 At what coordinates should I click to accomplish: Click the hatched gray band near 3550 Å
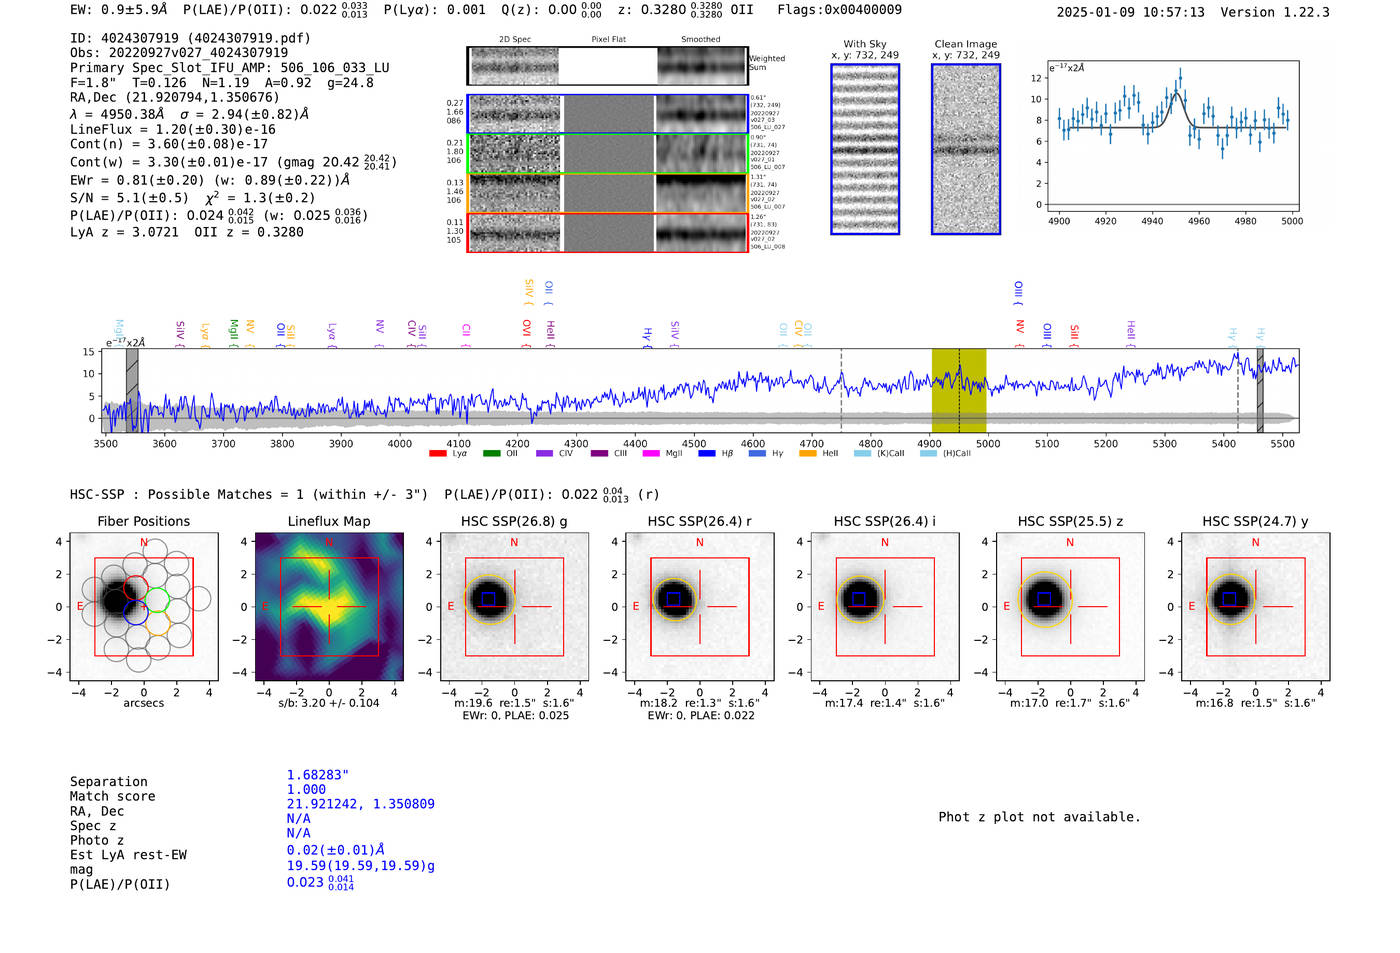click(x=132, y=390)
